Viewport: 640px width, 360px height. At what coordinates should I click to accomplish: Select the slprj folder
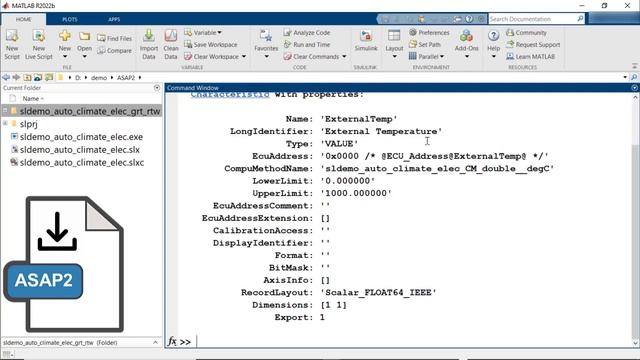(28, 124)
